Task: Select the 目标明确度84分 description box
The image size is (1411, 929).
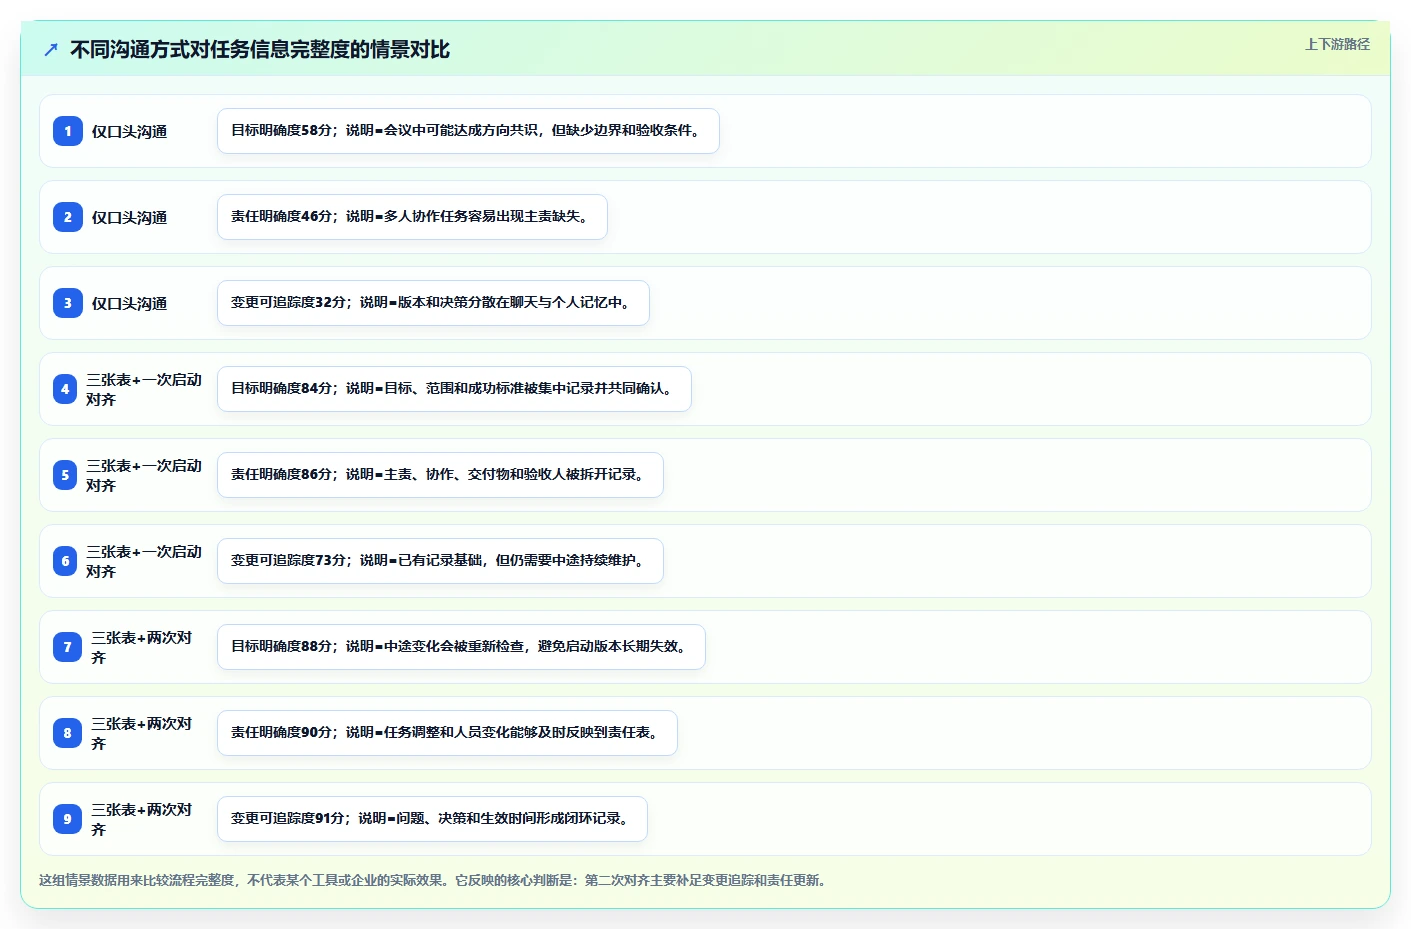Action: point(454,389)
